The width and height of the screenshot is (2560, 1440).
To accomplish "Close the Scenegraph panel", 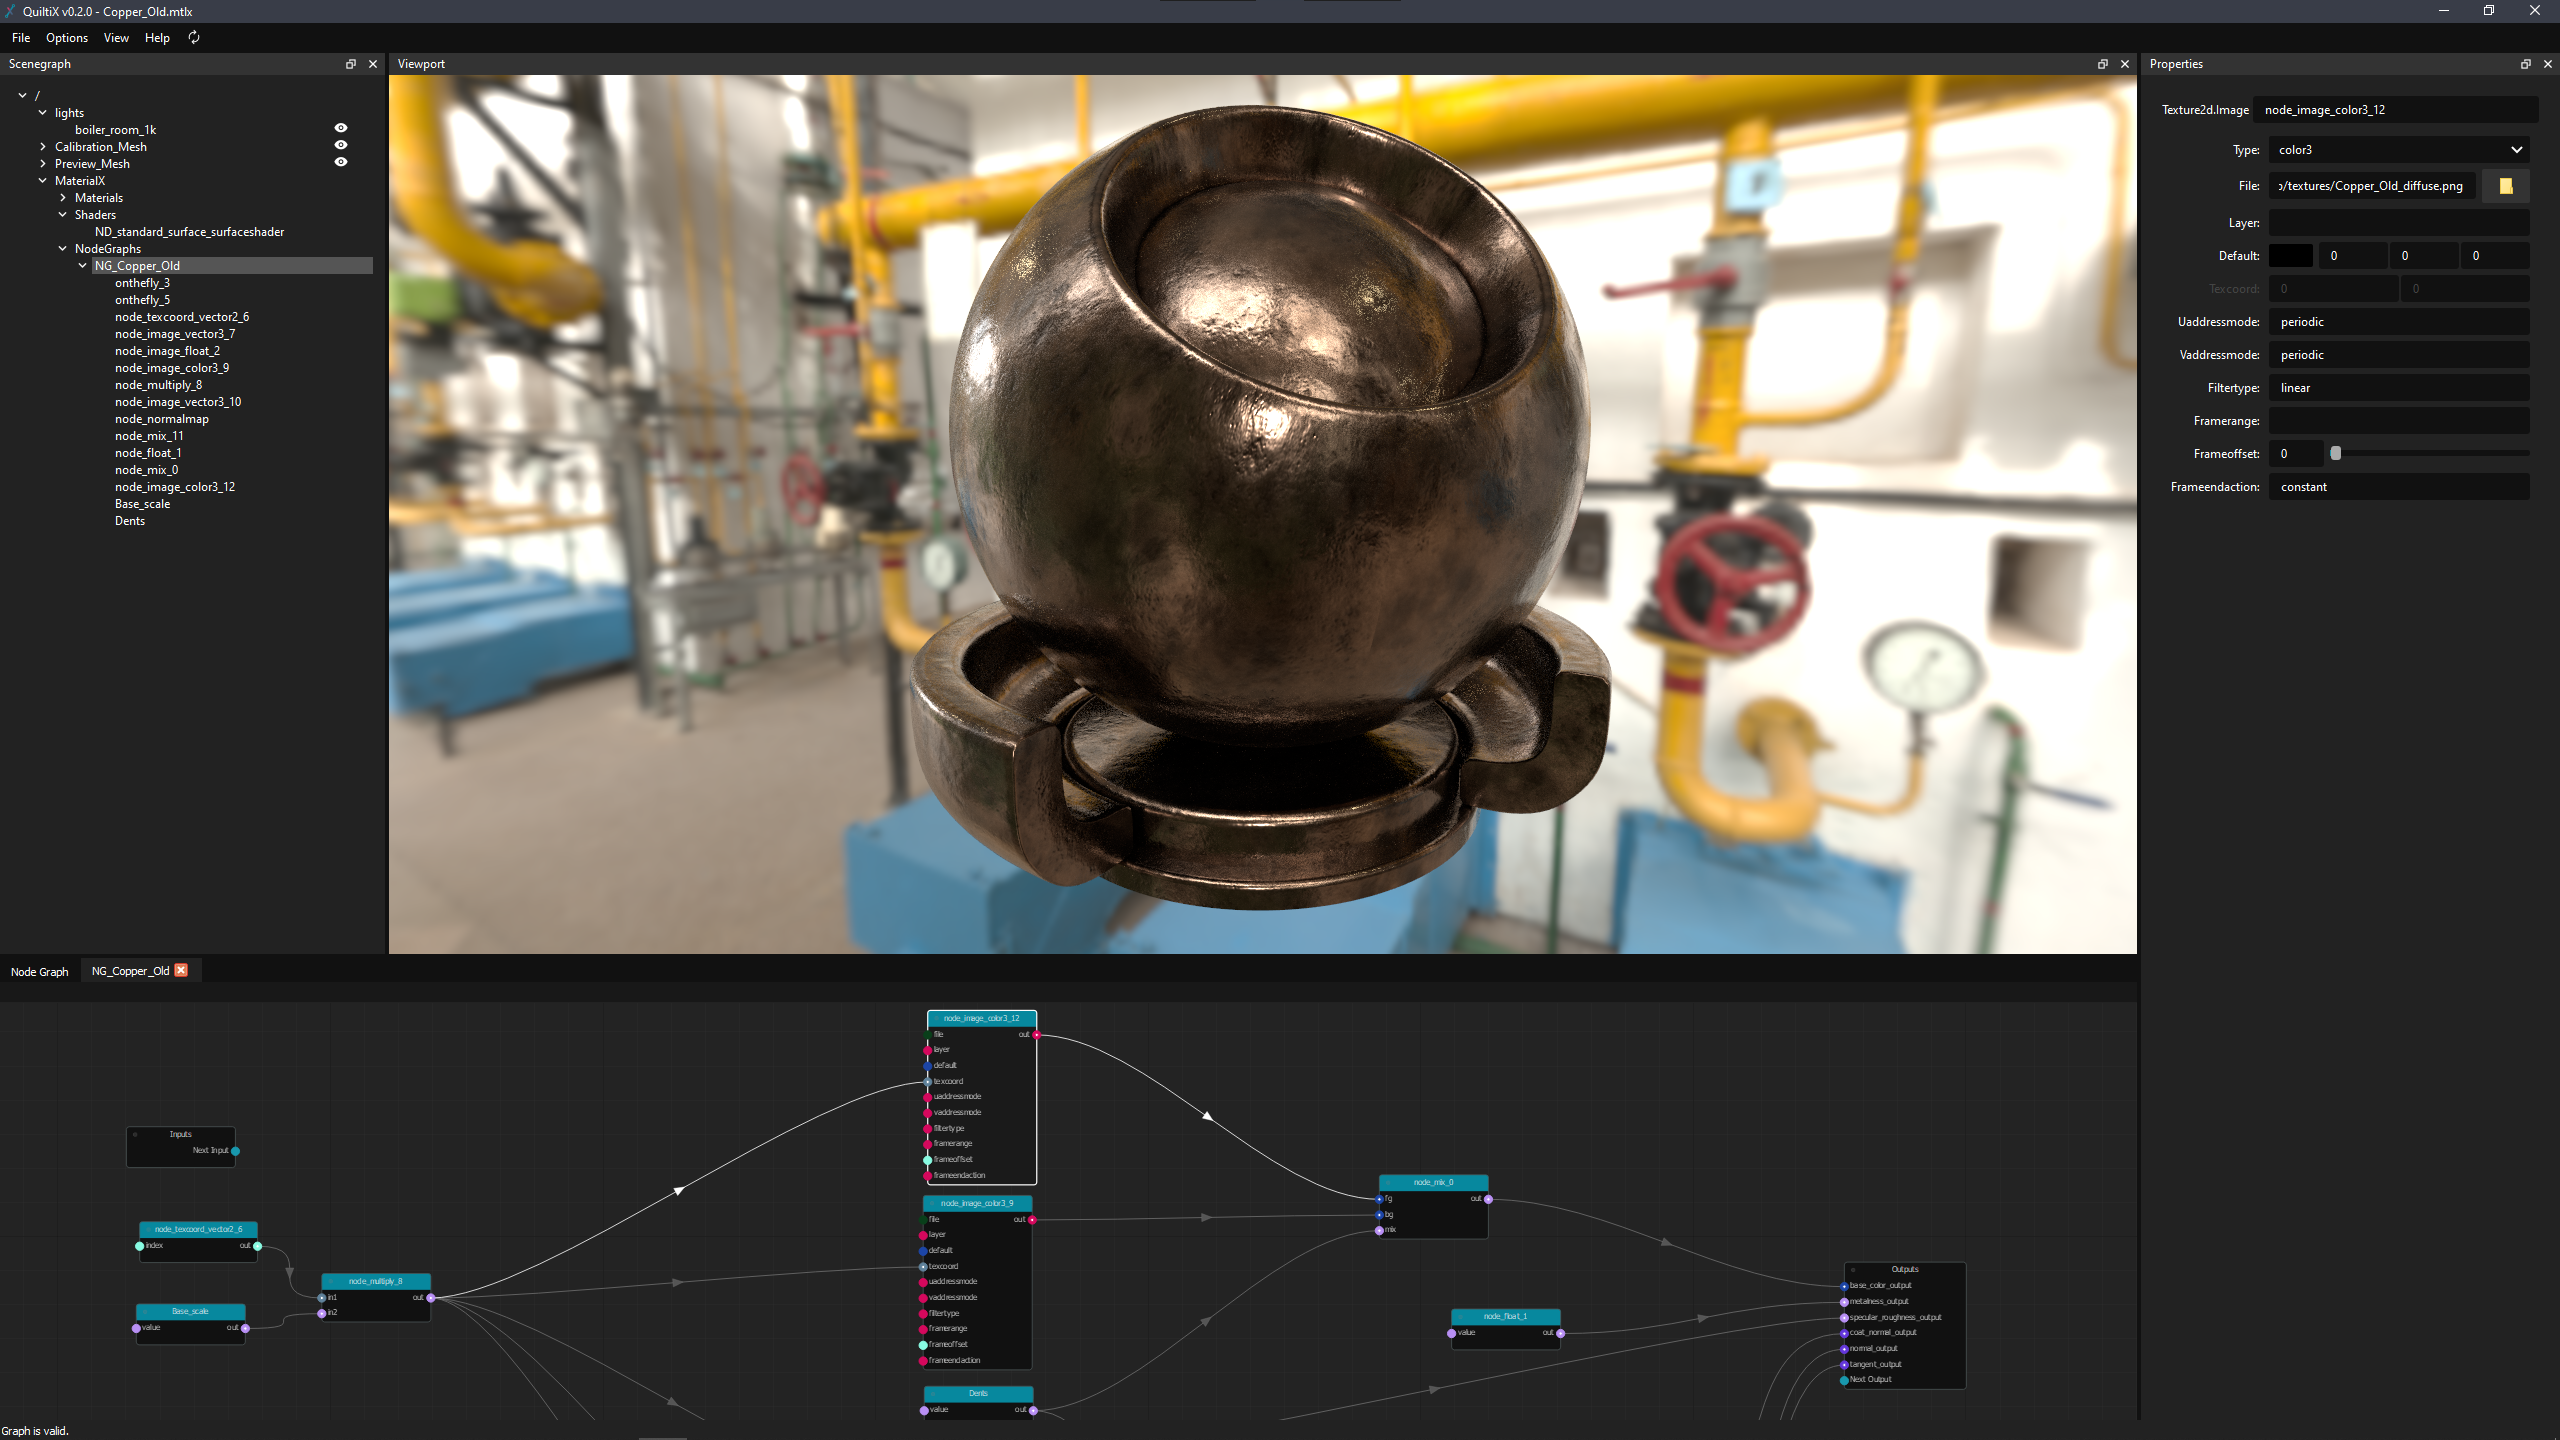I will 373,64.
